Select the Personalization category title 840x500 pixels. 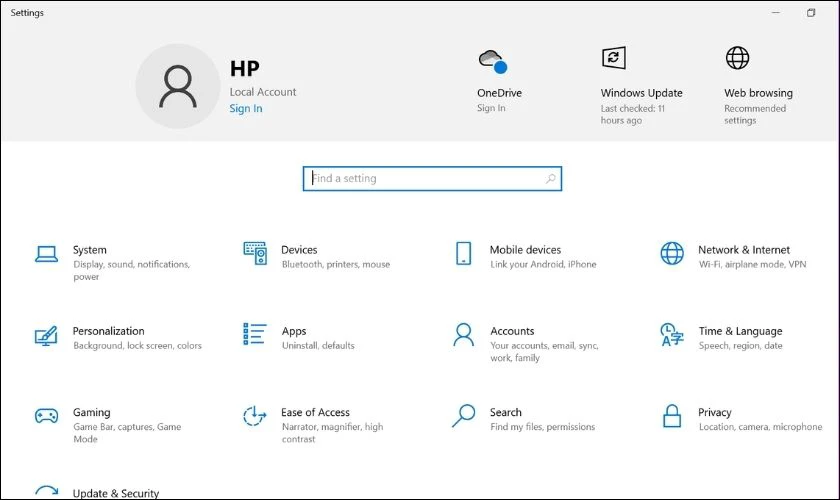109,331
